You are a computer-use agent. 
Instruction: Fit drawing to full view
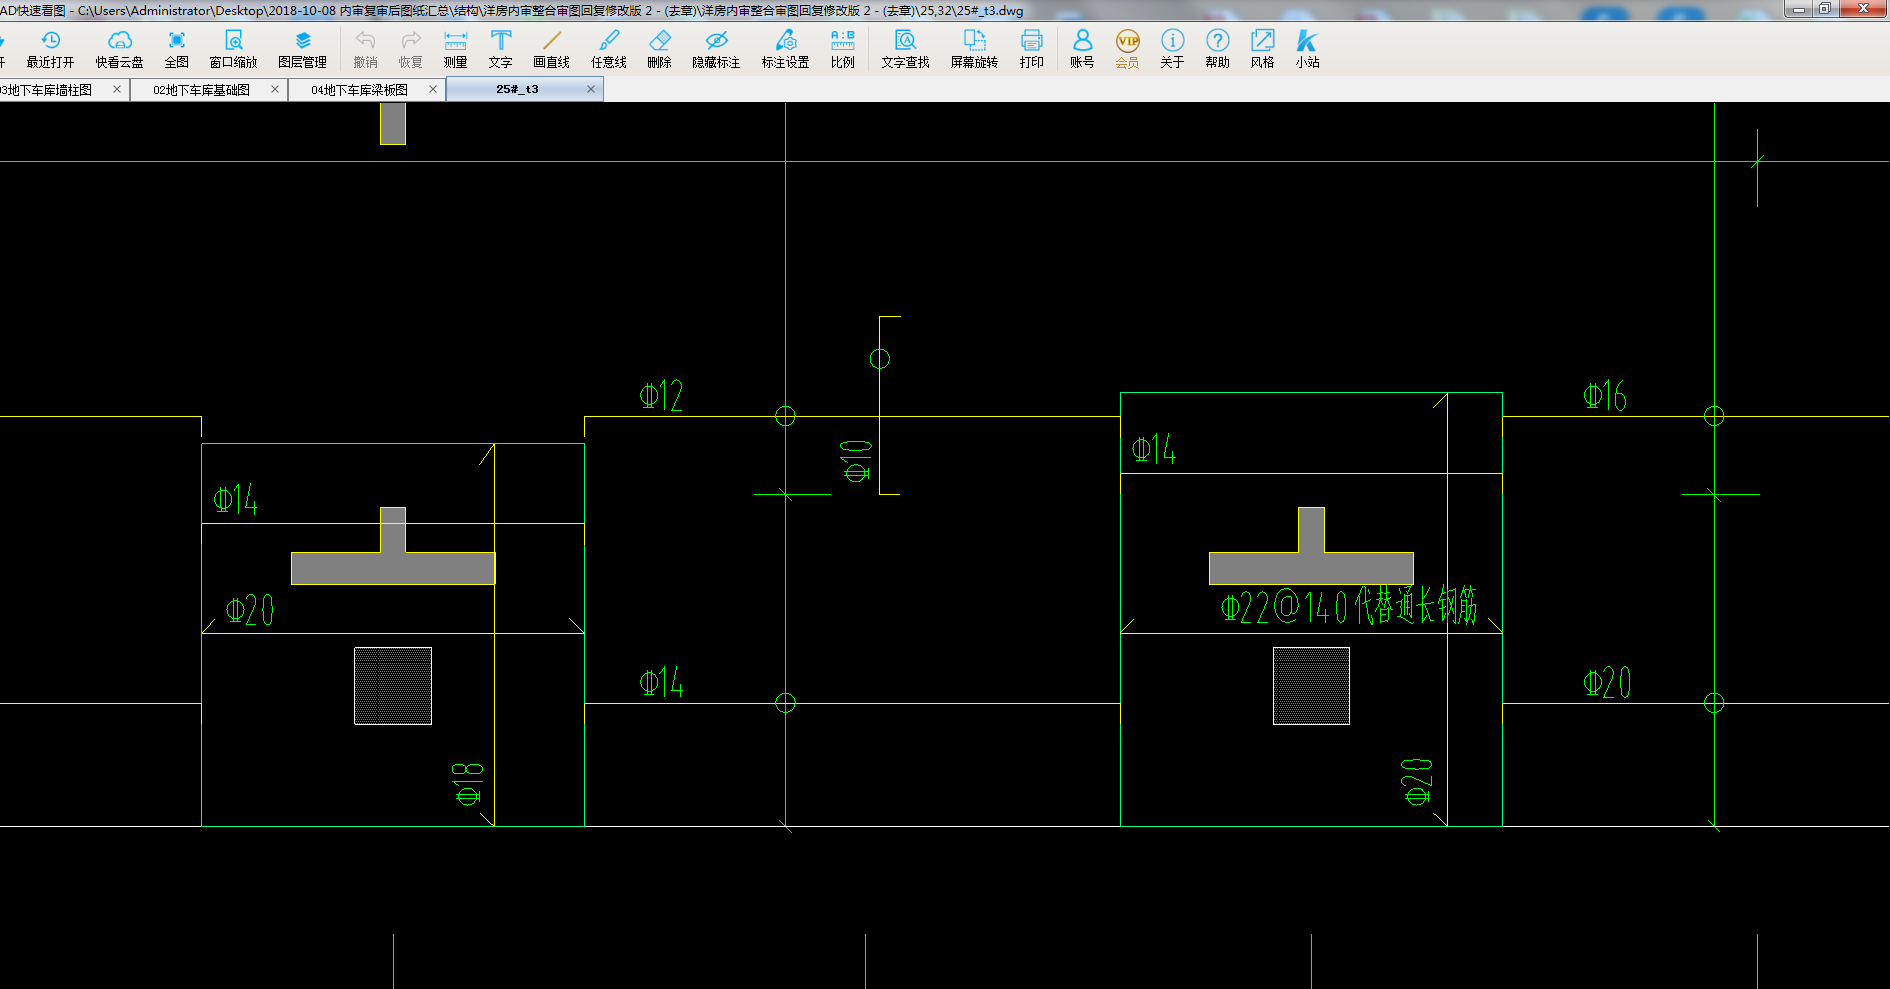(177, 49)
